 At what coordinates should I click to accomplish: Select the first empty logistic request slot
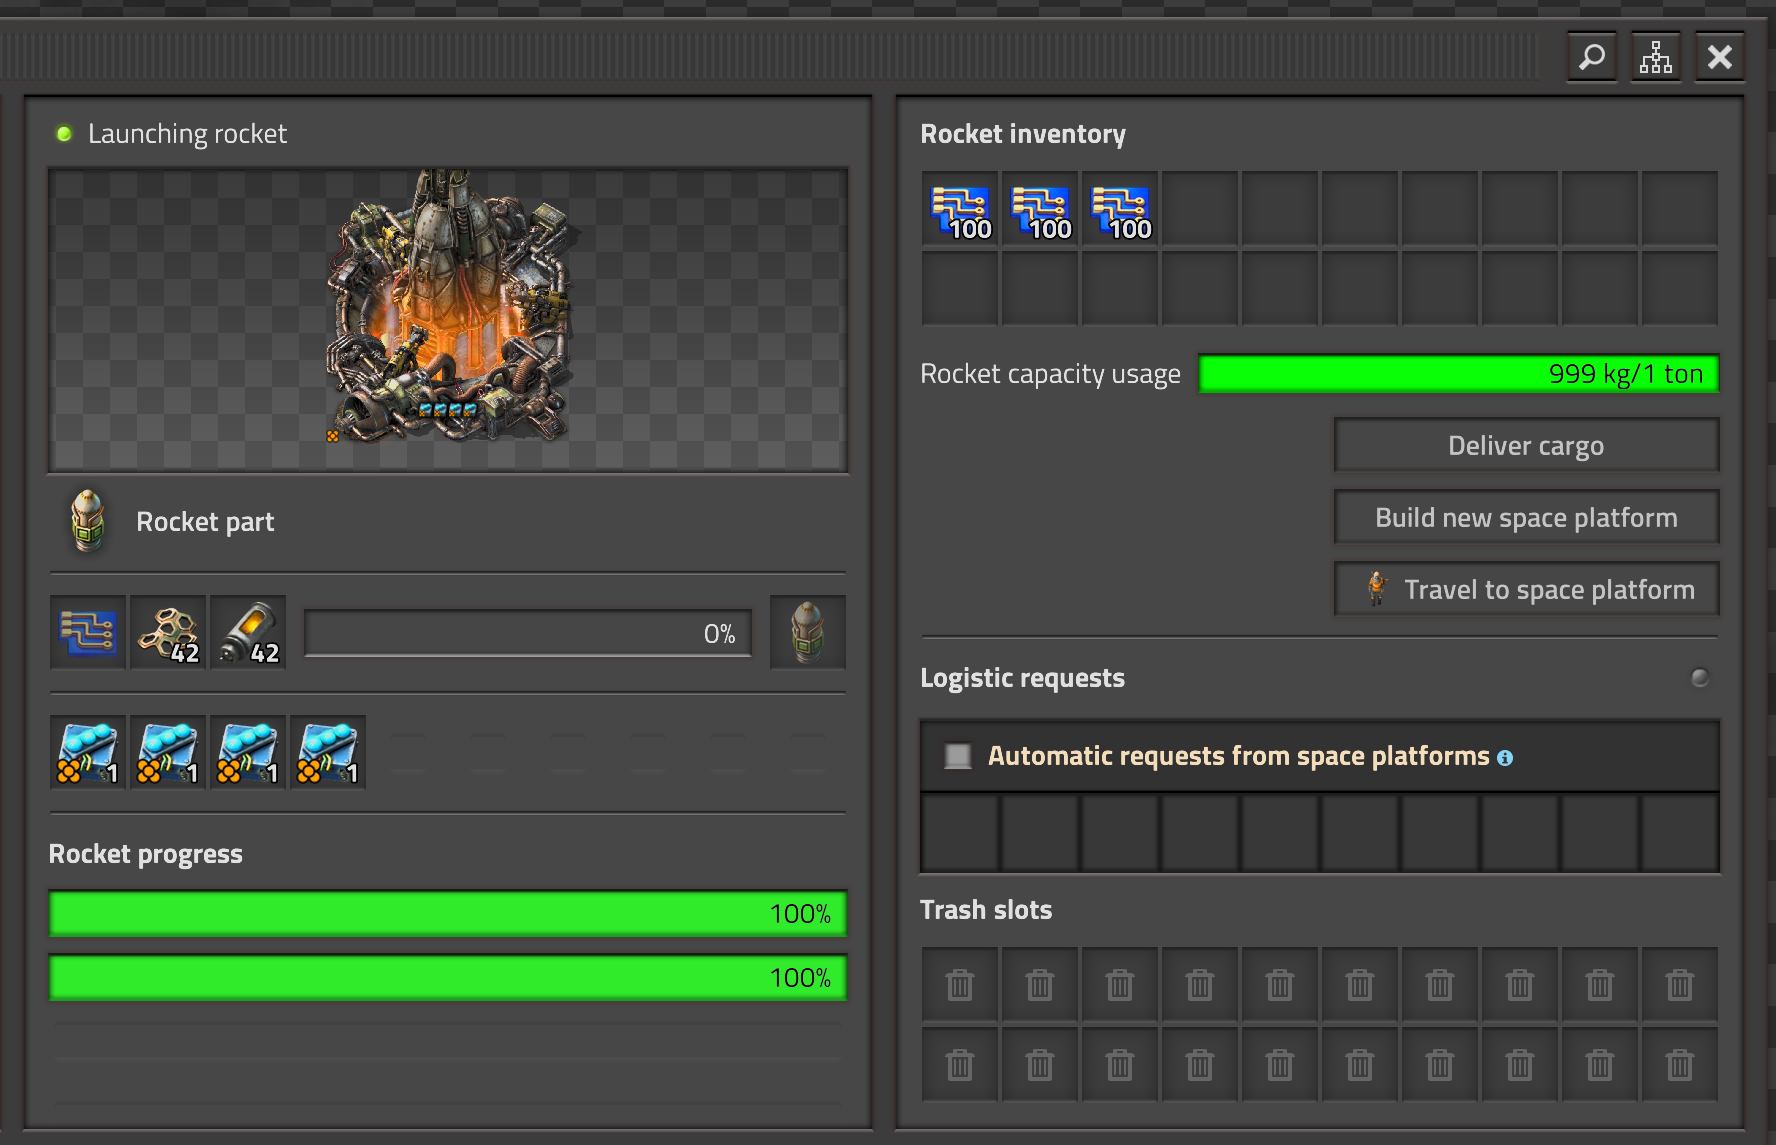click(960, 833)
